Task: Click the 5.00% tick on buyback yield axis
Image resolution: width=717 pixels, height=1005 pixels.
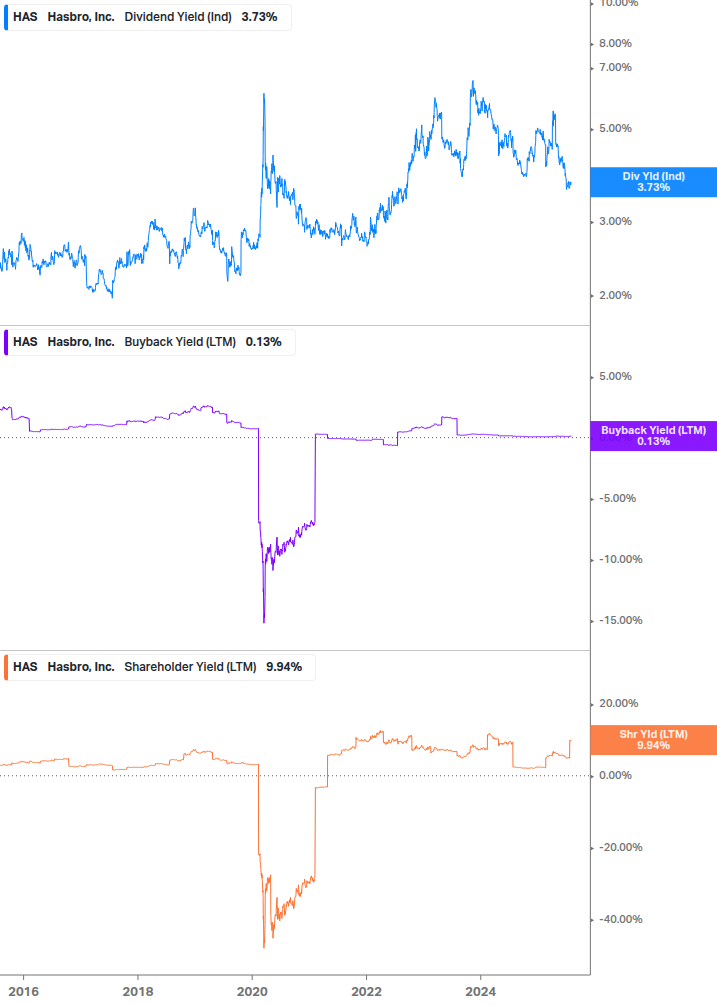Action: [615, 376]
